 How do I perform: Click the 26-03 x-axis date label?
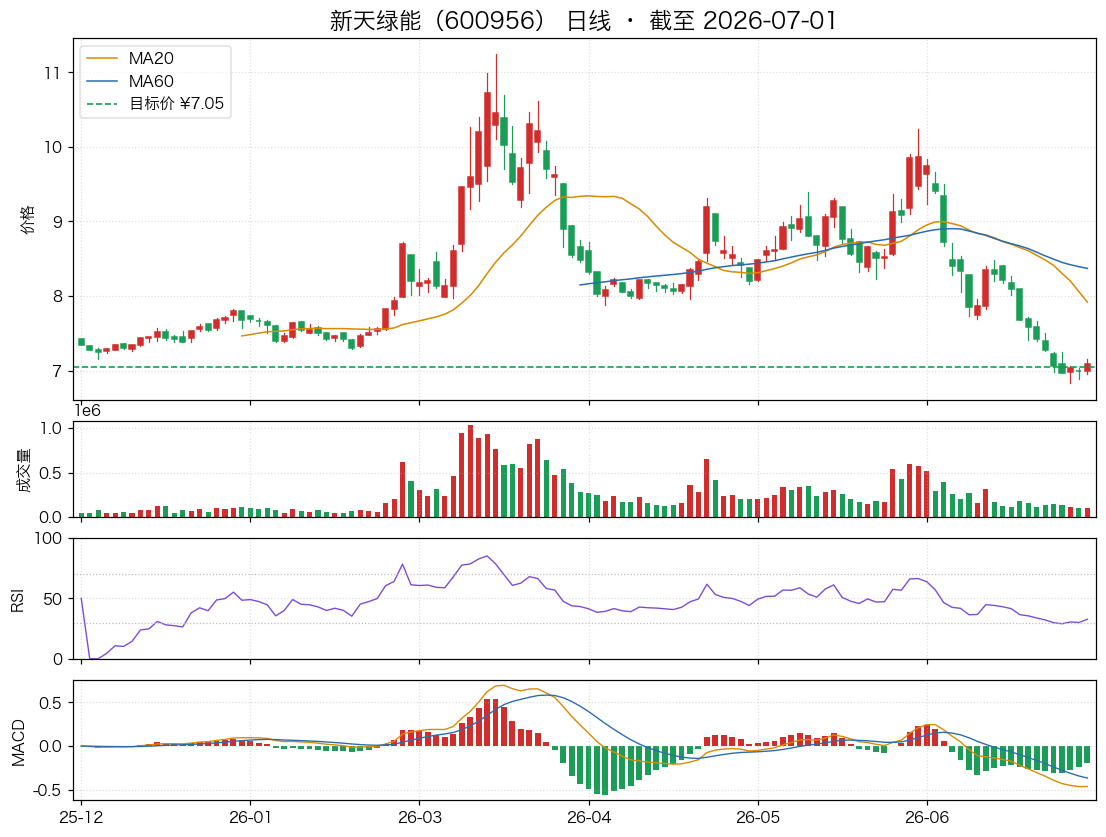[x=420, y=817]
